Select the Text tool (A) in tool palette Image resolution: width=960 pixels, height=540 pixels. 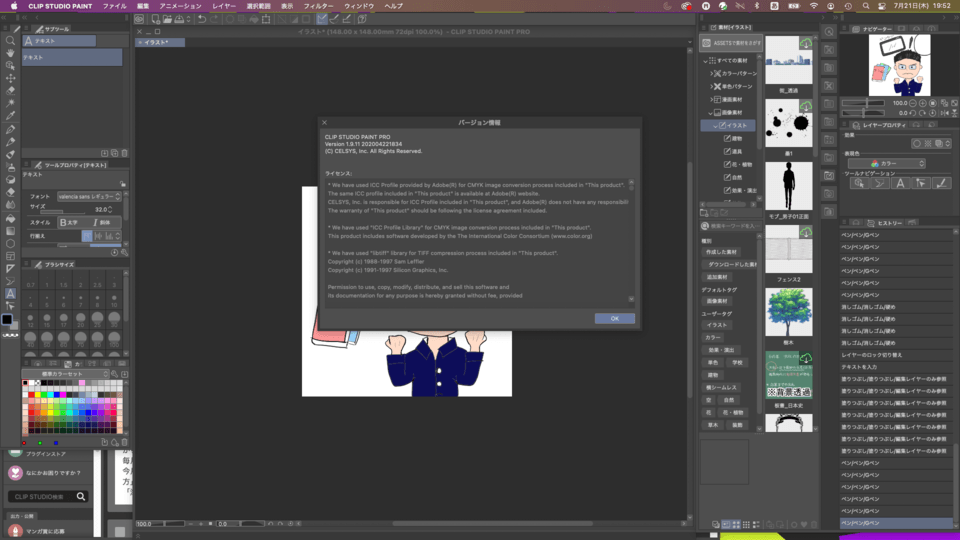[x=10, y=294]
